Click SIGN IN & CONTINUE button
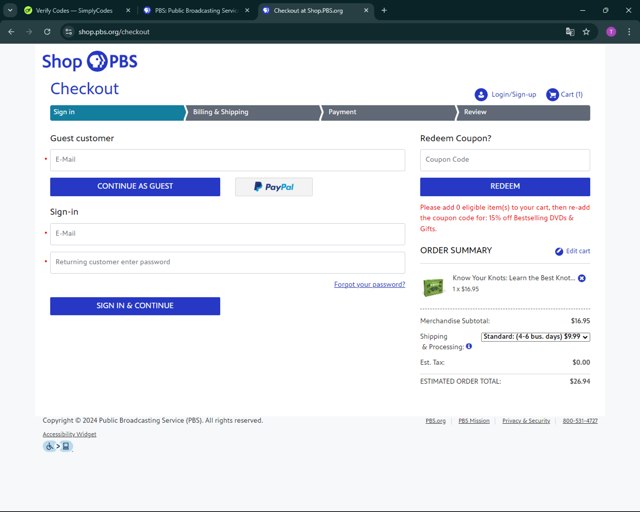Screen dimensions: 640x512 click(x=135, y=306)
